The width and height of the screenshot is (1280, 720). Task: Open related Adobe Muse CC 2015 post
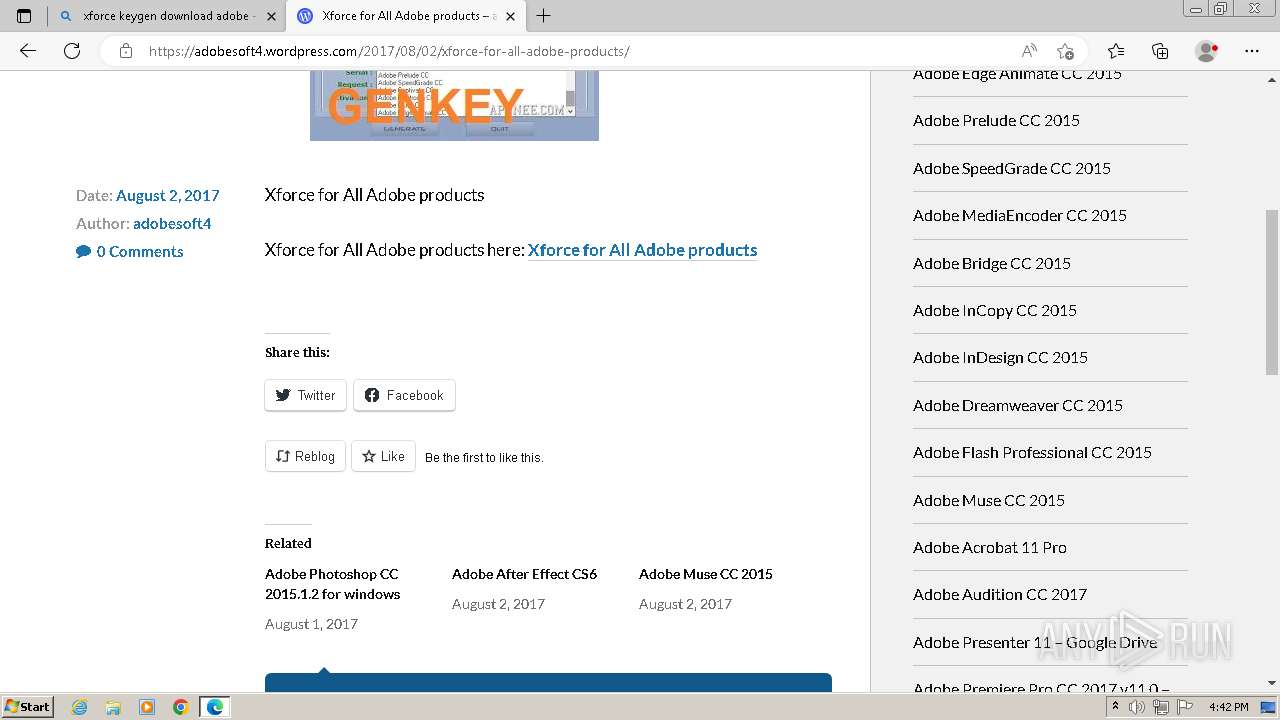[x=706, y=574]
